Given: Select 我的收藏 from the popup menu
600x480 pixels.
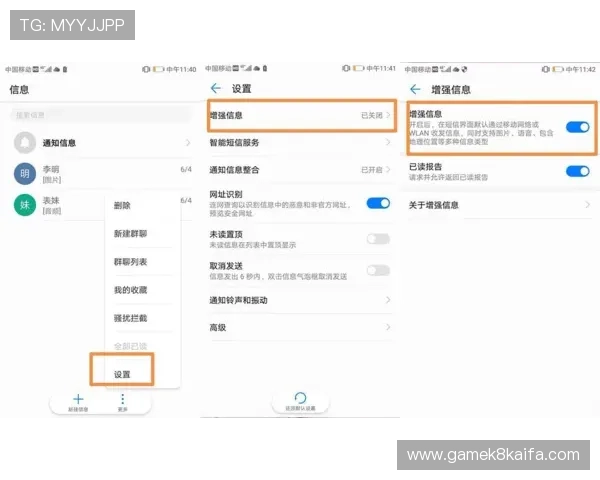Looking at the screenshot, I should [x=130, y=290].
